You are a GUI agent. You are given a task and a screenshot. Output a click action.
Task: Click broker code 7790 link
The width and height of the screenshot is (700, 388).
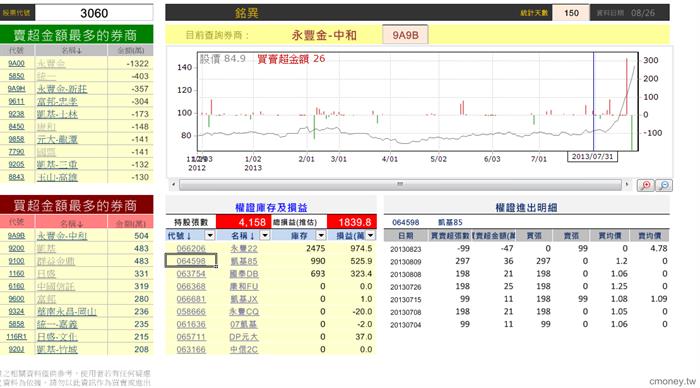[16, 152]
